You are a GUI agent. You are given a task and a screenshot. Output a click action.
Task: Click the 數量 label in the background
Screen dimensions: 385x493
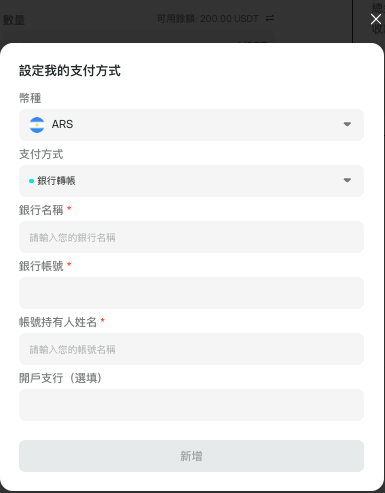[14, 20]
